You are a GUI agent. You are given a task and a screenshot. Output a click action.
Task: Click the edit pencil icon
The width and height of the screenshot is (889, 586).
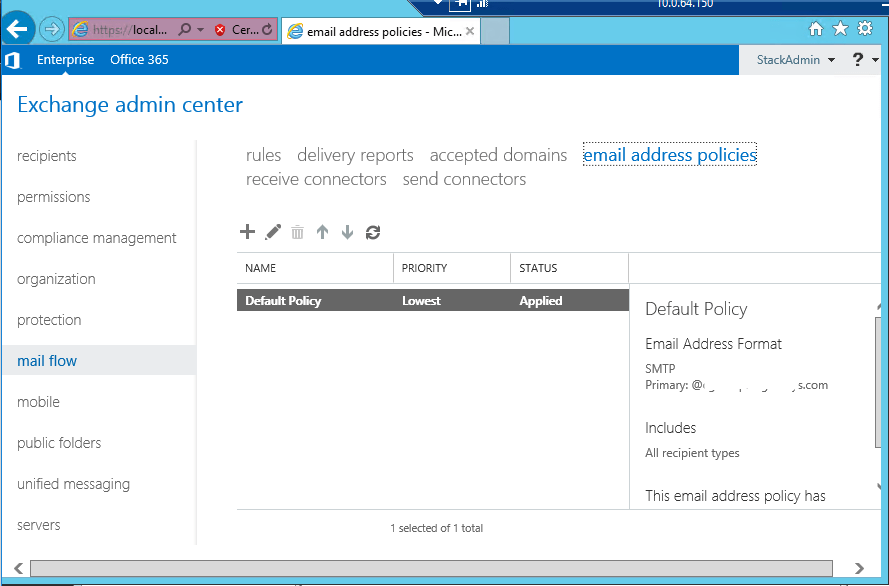click(x=273, y=232)
